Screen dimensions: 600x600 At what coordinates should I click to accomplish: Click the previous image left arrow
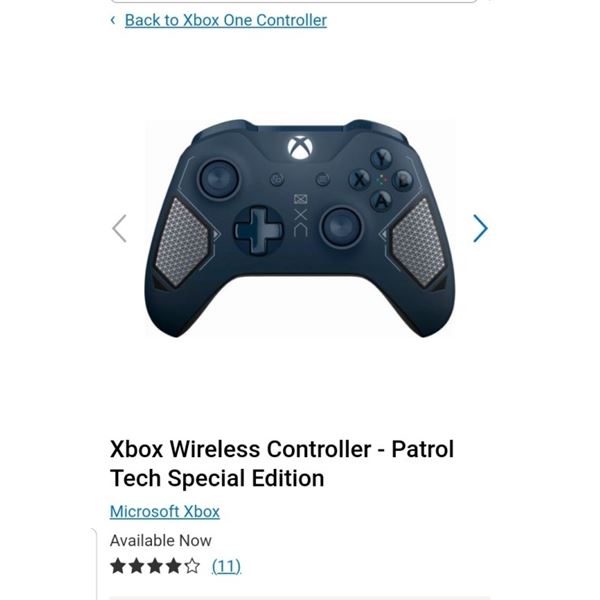pos(119,228)
